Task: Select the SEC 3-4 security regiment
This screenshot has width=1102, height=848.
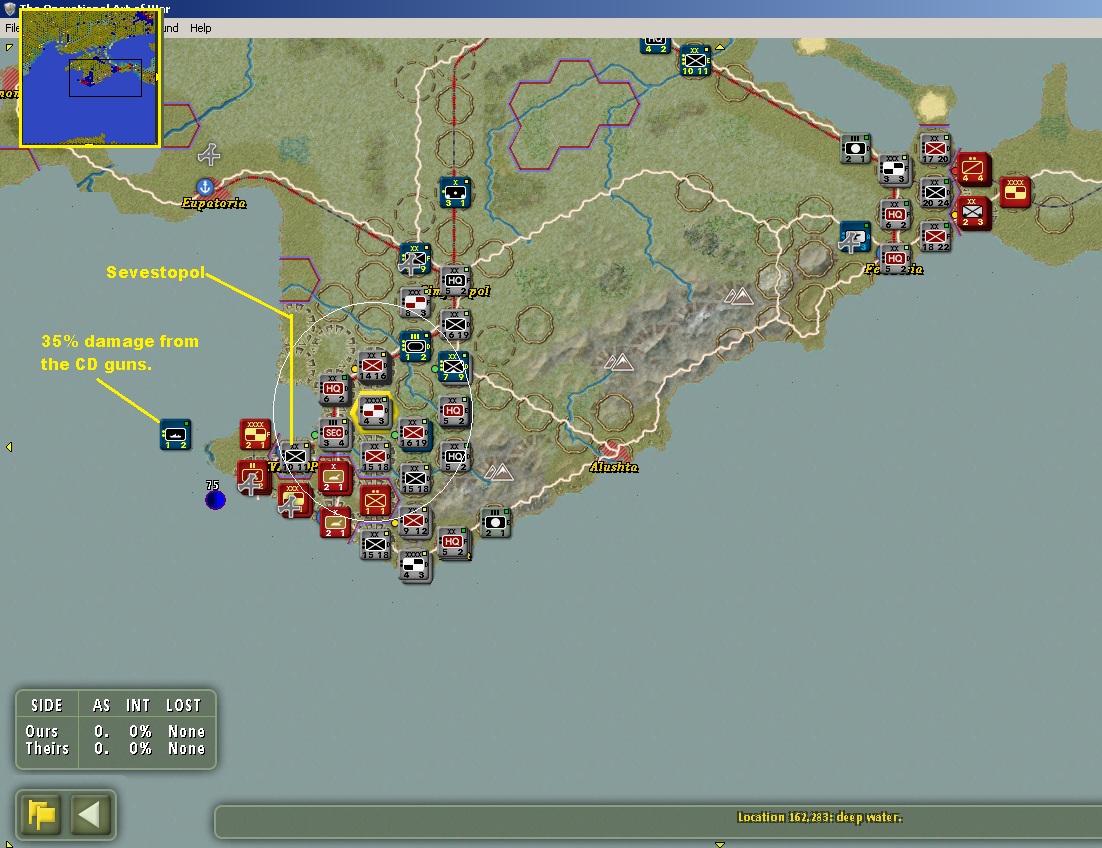Action: [x=334, y=433]
